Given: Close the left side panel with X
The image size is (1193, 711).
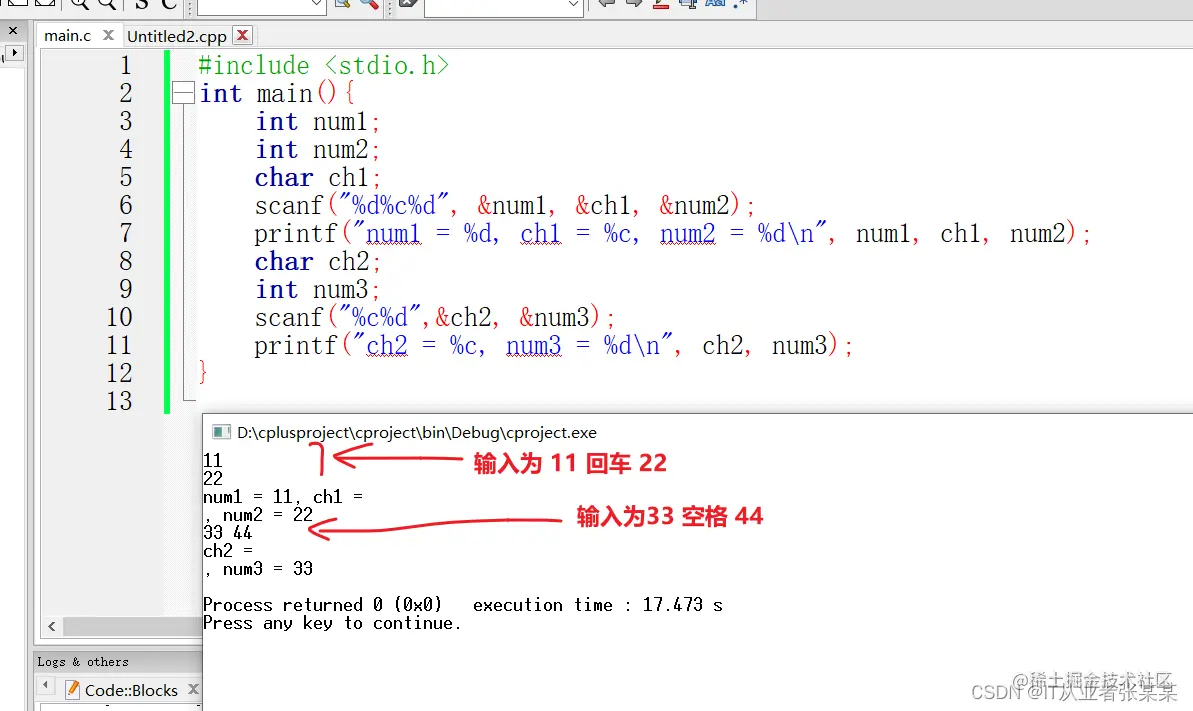Looking at the screenshot, I should [x=13, y=30].
